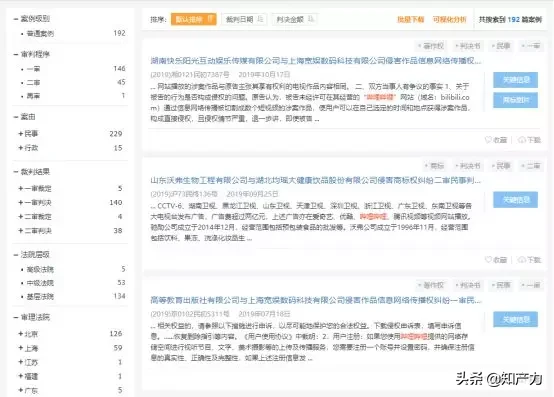The image size is (554, 397).
Task: Expand the 江苏 court node
Action: pos(20,362)
